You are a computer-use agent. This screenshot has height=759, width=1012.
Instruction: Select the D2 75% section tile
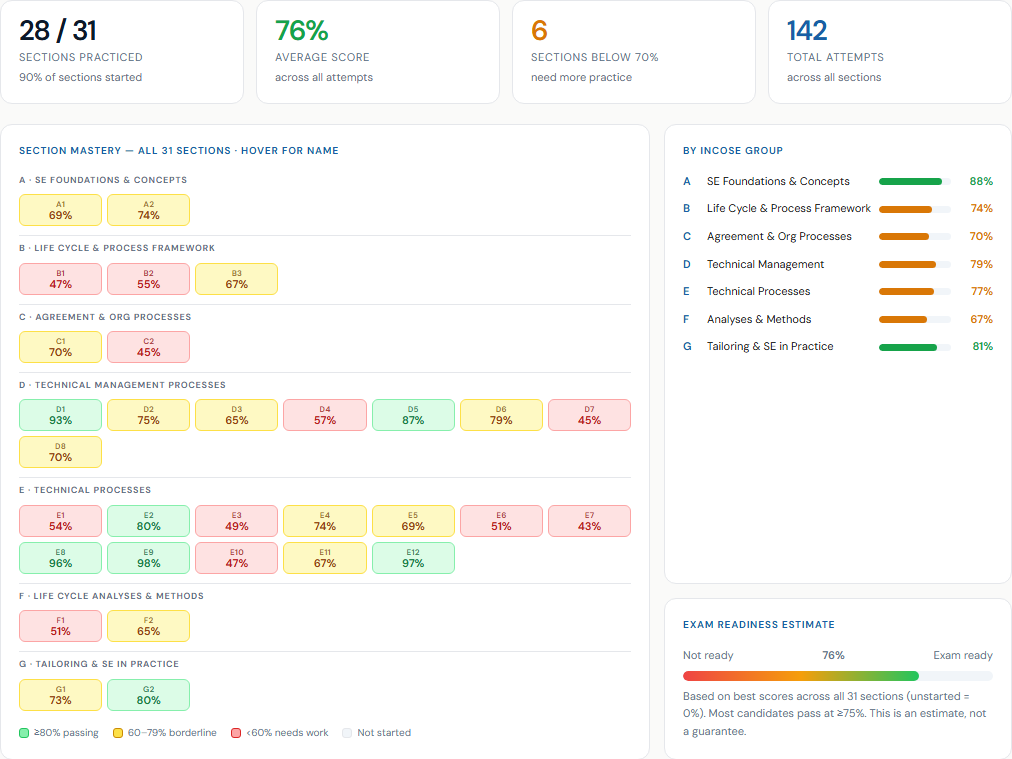[x=148, y=415]
